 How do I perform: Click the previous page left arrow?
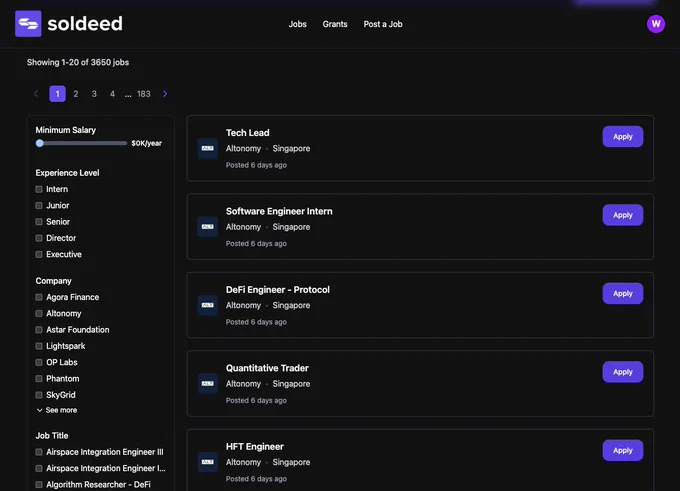tap(36, 94)
